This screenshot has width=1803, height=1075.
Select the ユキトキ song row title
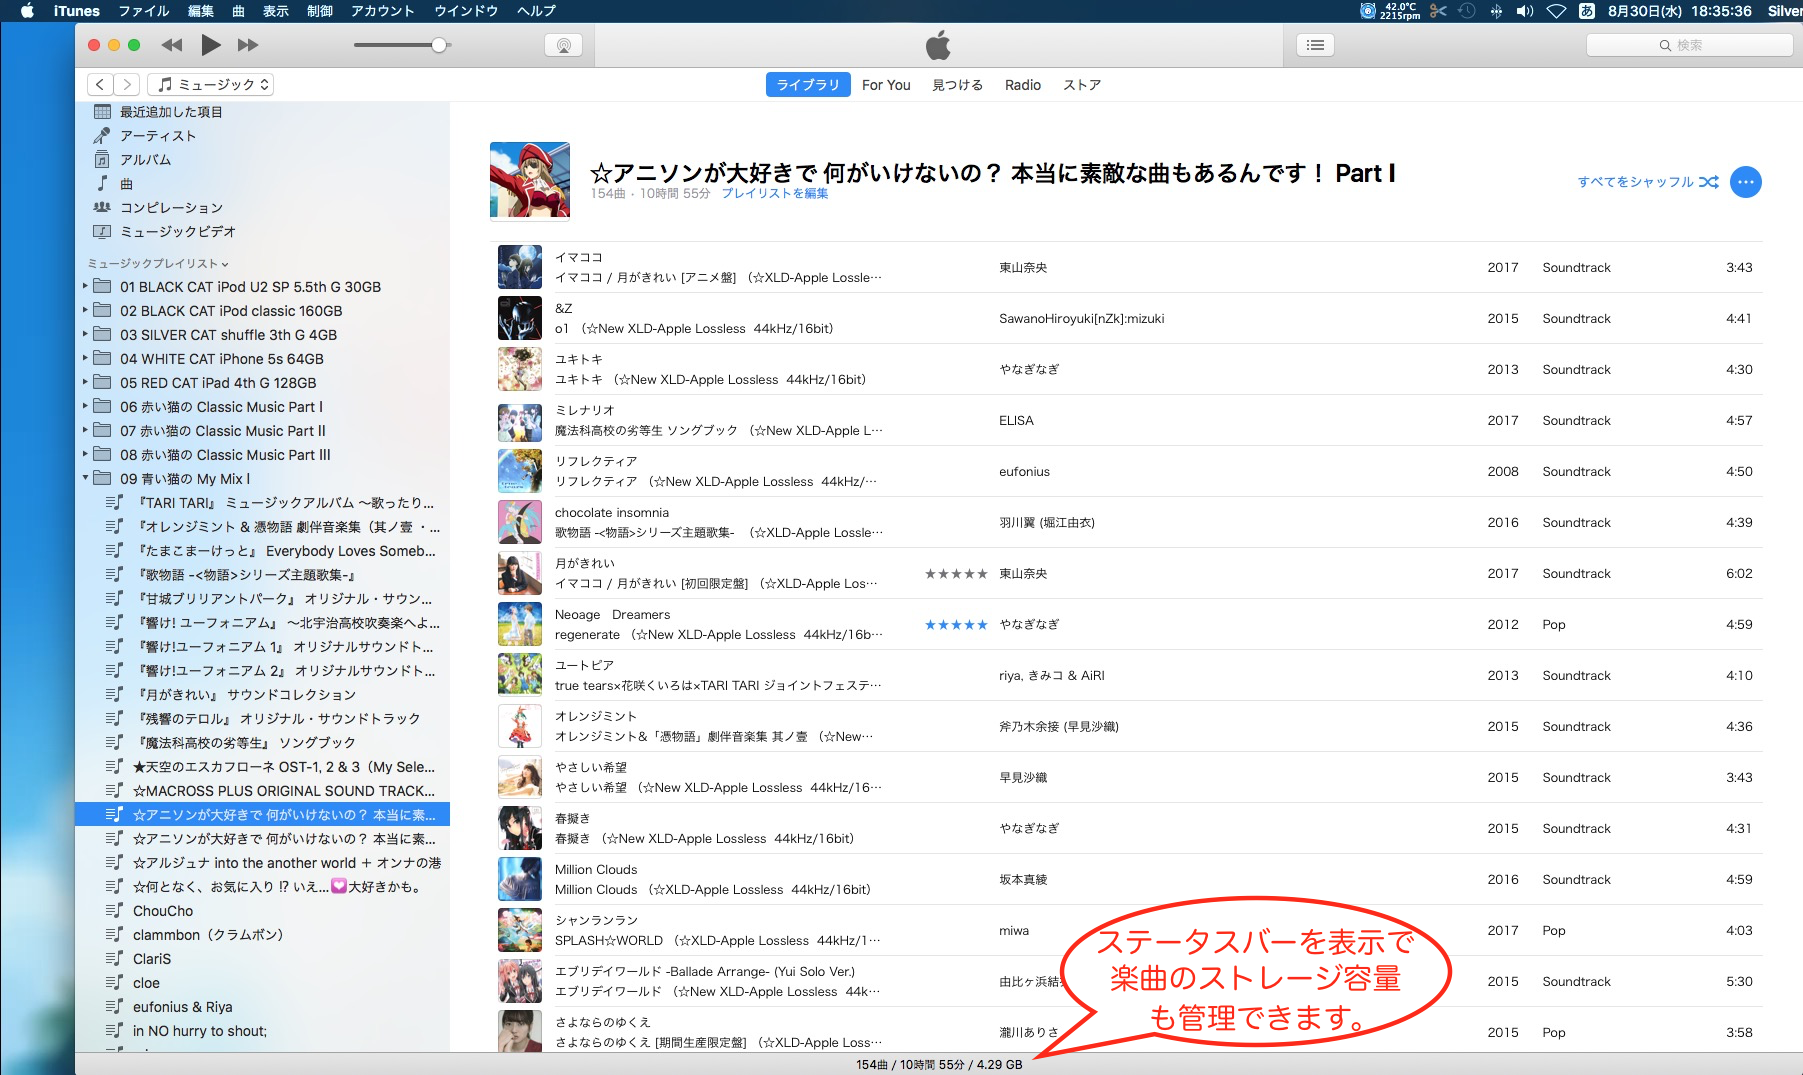(579, 359)
